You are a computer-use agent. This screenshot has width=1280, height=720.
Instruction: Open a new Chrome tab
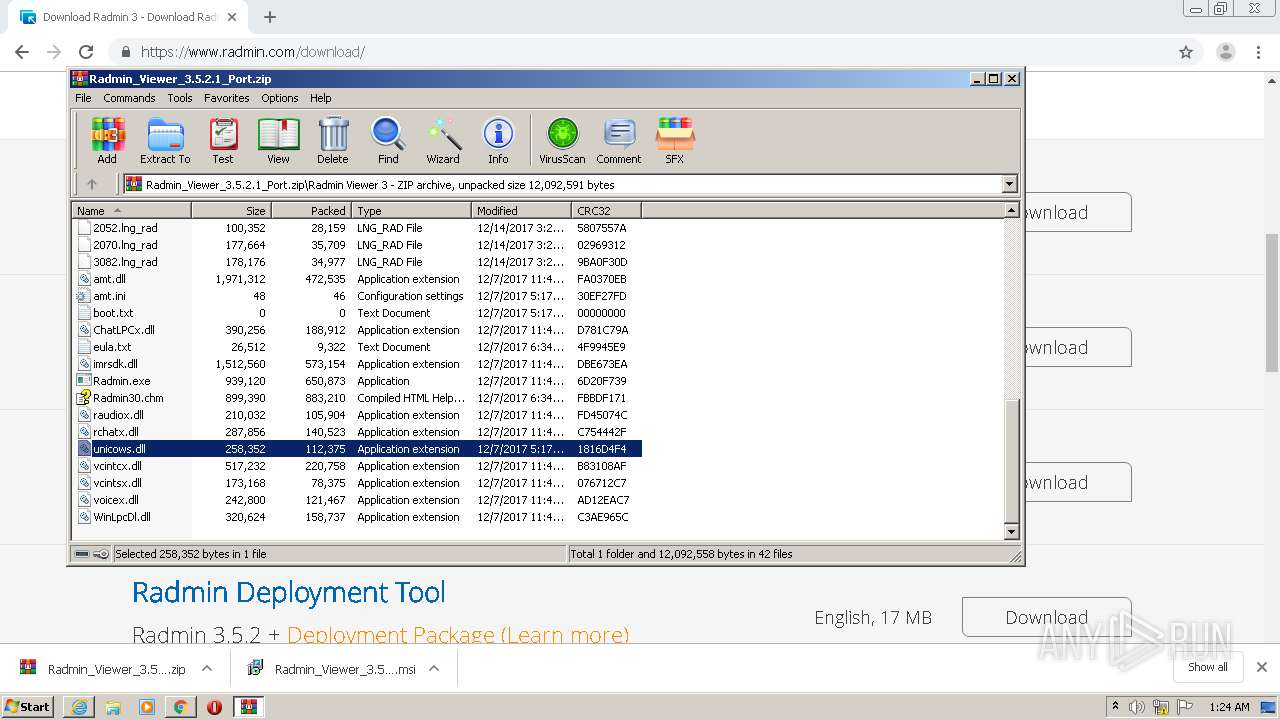click(269, 17)
